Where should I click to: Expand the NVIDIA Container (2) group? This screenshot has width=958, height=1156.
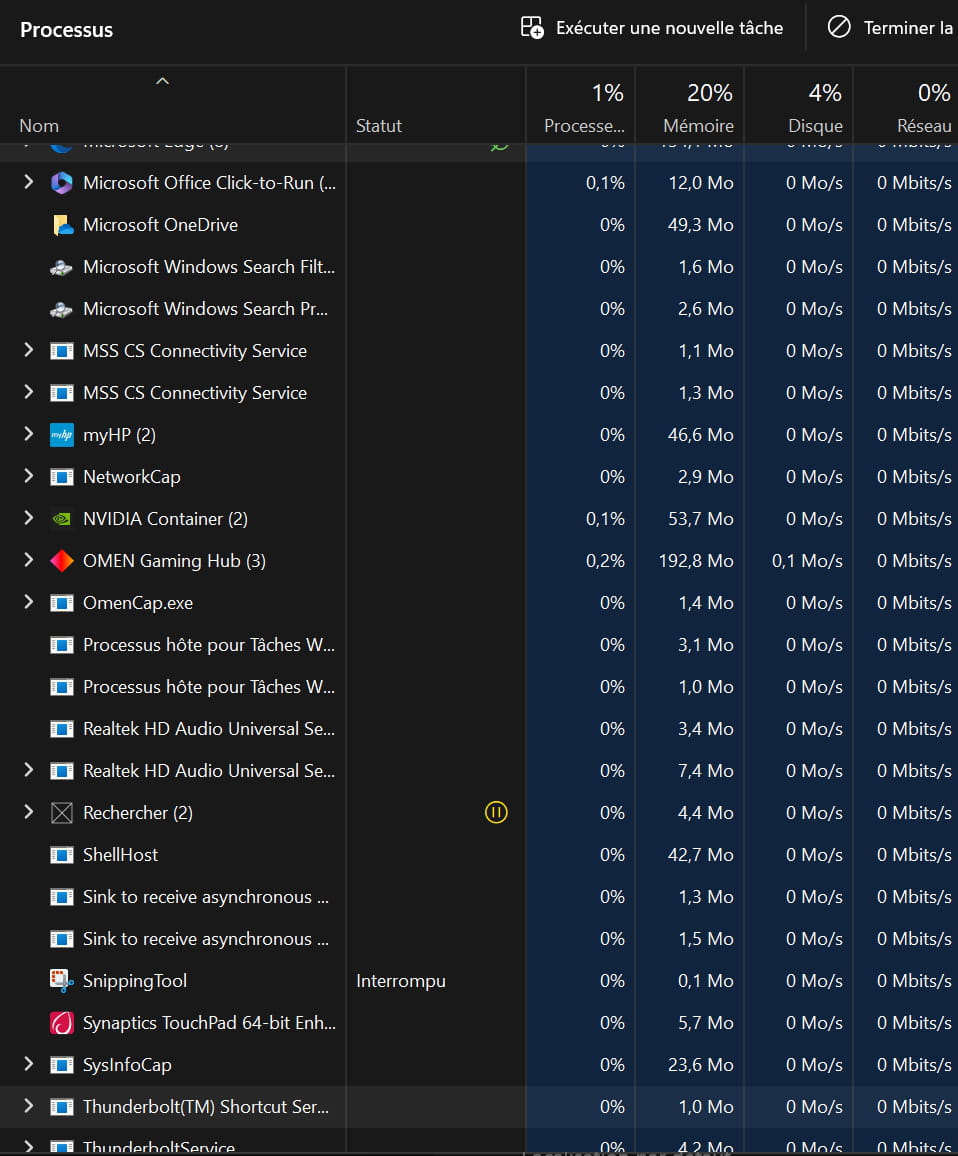pos(28,518)
